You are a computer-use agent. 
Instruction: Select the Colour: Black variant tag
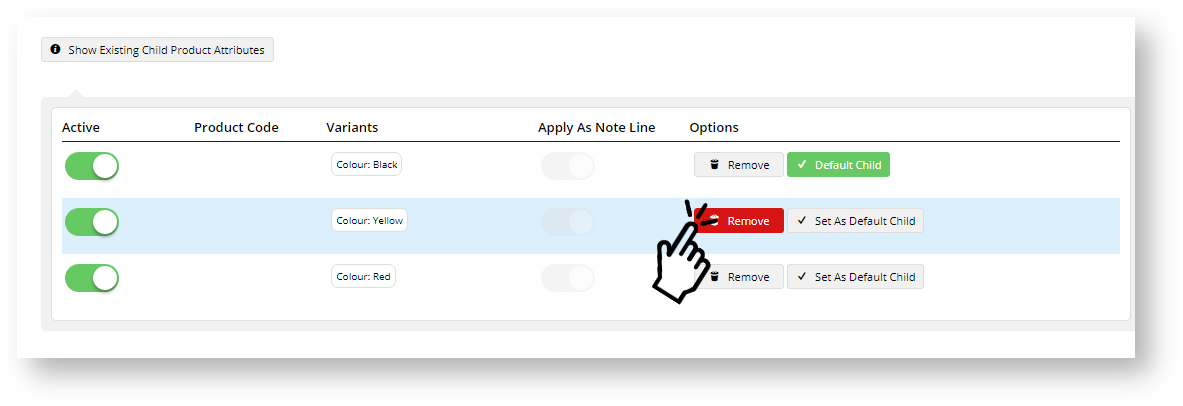(367, 165)
